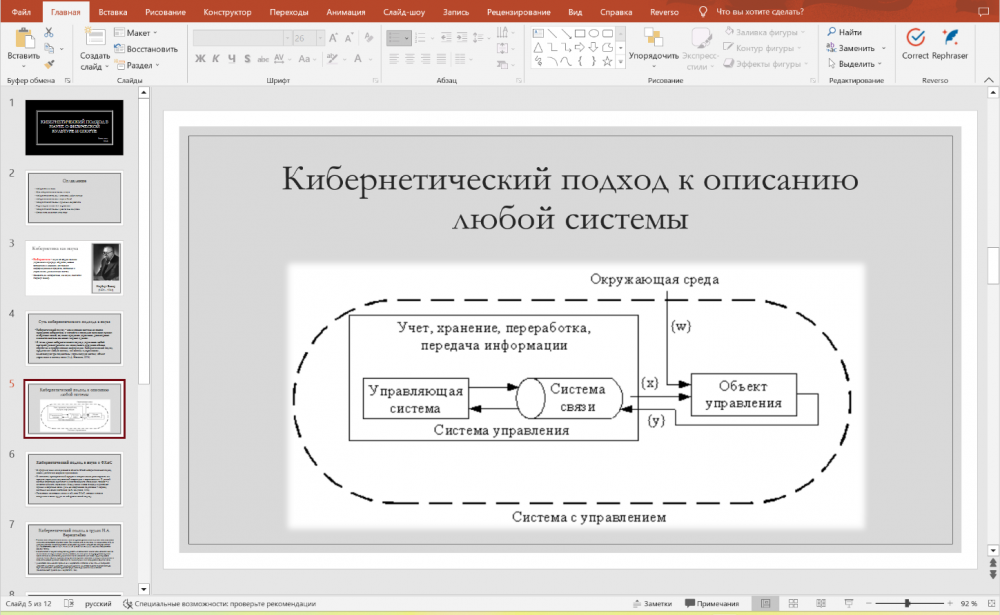Expand the Макет layout dropdown
1000x615 pixels.
pos(138,33)
